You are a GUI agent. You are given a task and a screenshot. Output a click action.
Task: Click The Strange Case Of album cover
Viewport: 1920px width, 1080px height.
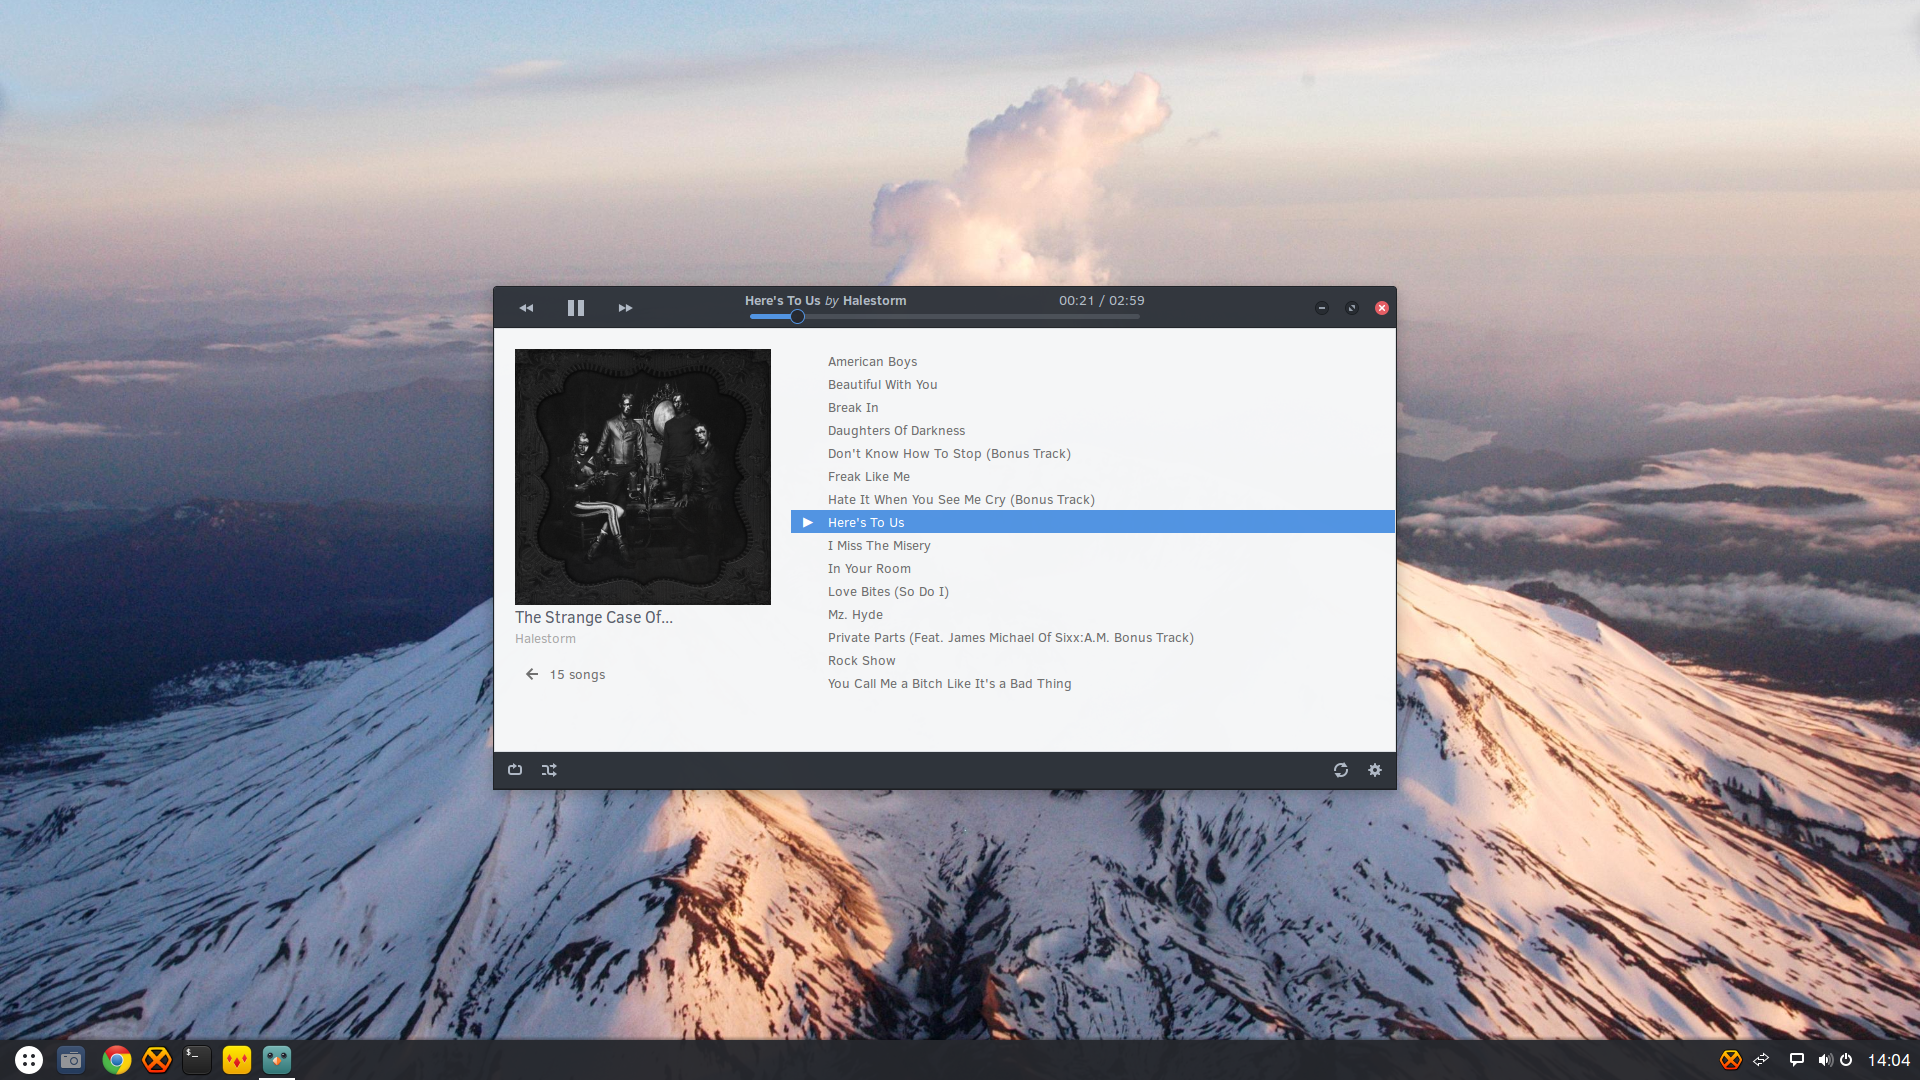pyautogui.click(x=643, y=477)
